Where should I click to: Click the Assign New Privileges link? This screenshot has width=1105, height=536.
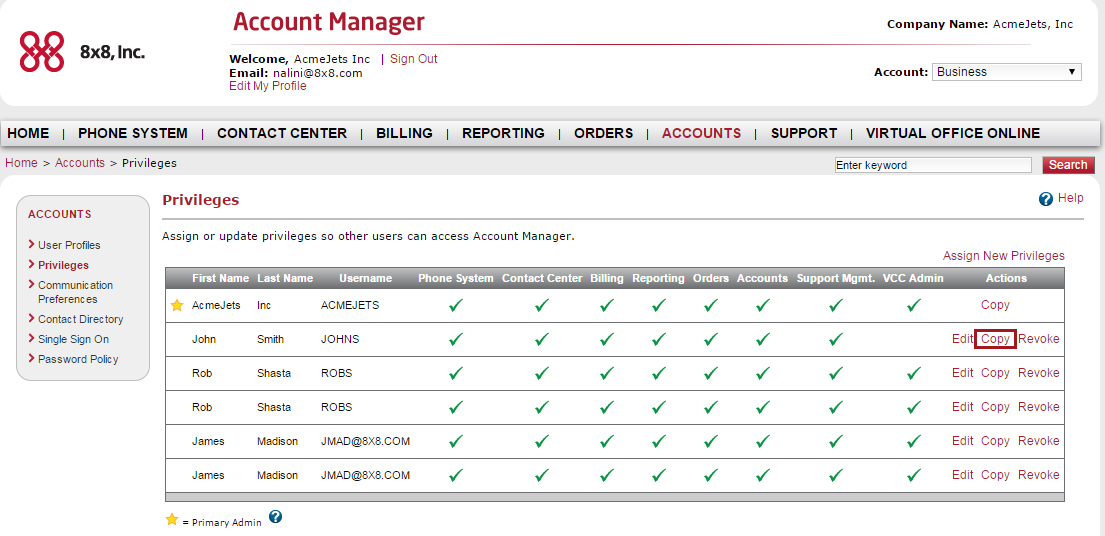coord(1004,256)
